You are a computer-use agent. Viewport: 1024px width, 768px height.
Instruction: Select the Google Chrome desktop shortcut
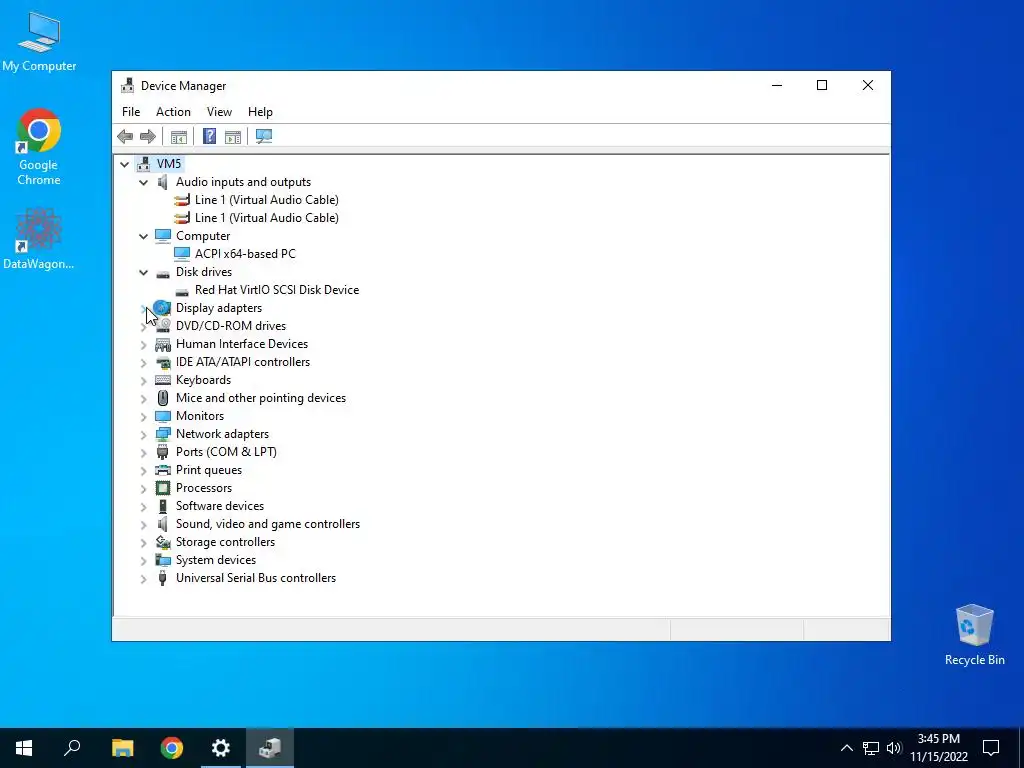tap(39, 147)
